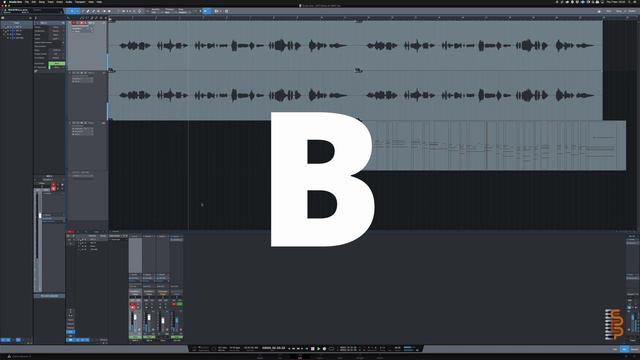This screenshot has width=640, height=360.
Task: Toggle the green monitor button on fourth mixer channel
Action: coord(180,304)
